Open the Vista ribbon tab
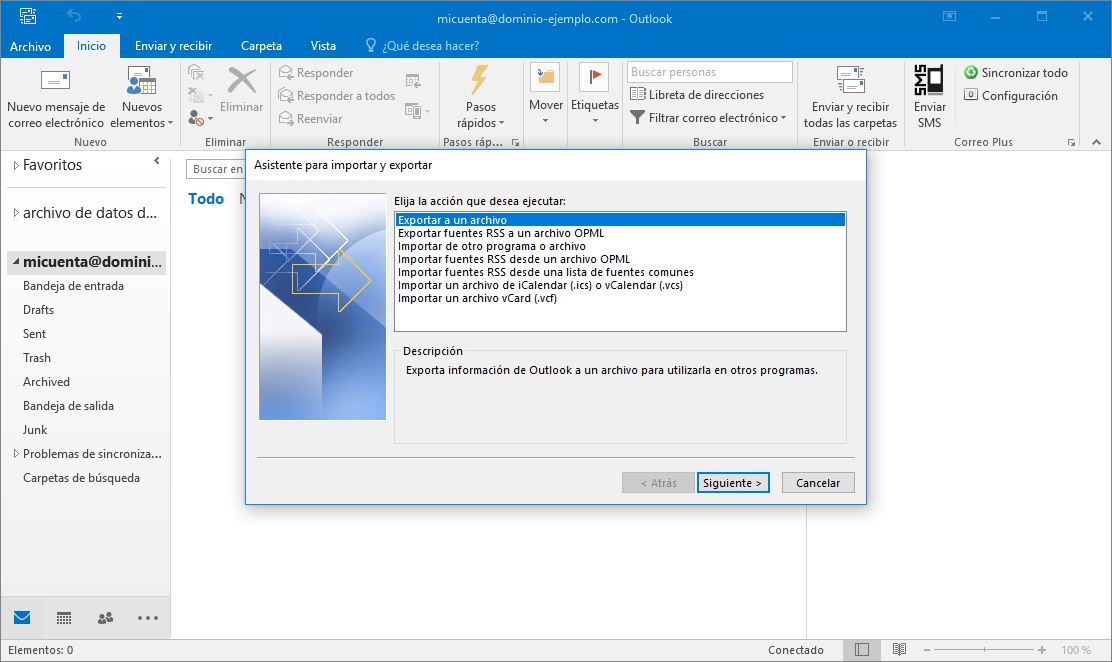Image resolution: width=1112 pixels, height=662 pixels. [x=323, y=45]
